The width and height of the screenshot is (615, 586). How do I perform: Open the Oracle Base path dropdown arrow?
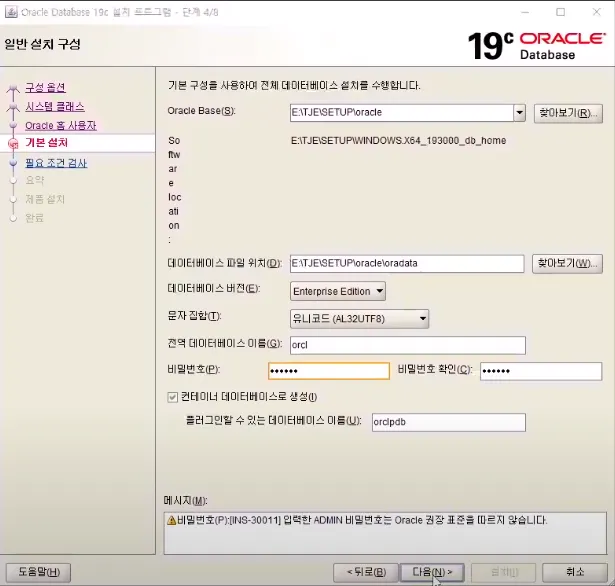[x=519, y=113]
